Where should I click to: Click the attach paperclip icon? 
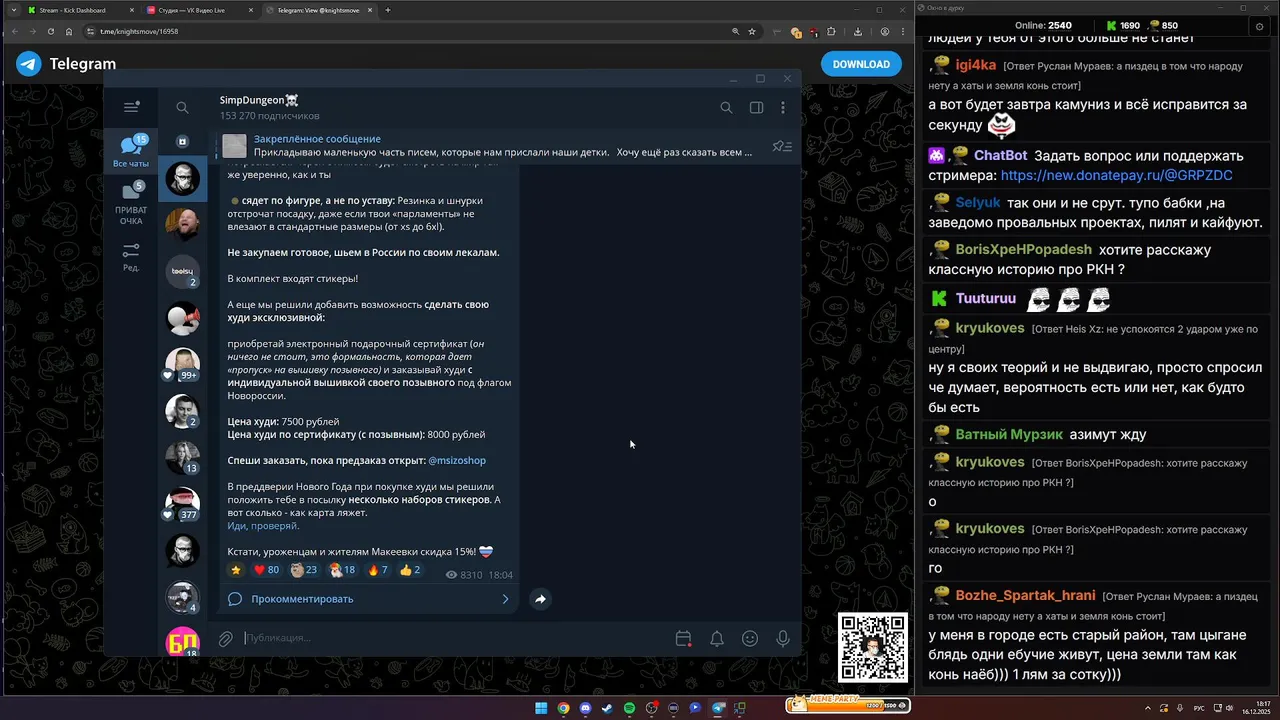click(226, 638)
